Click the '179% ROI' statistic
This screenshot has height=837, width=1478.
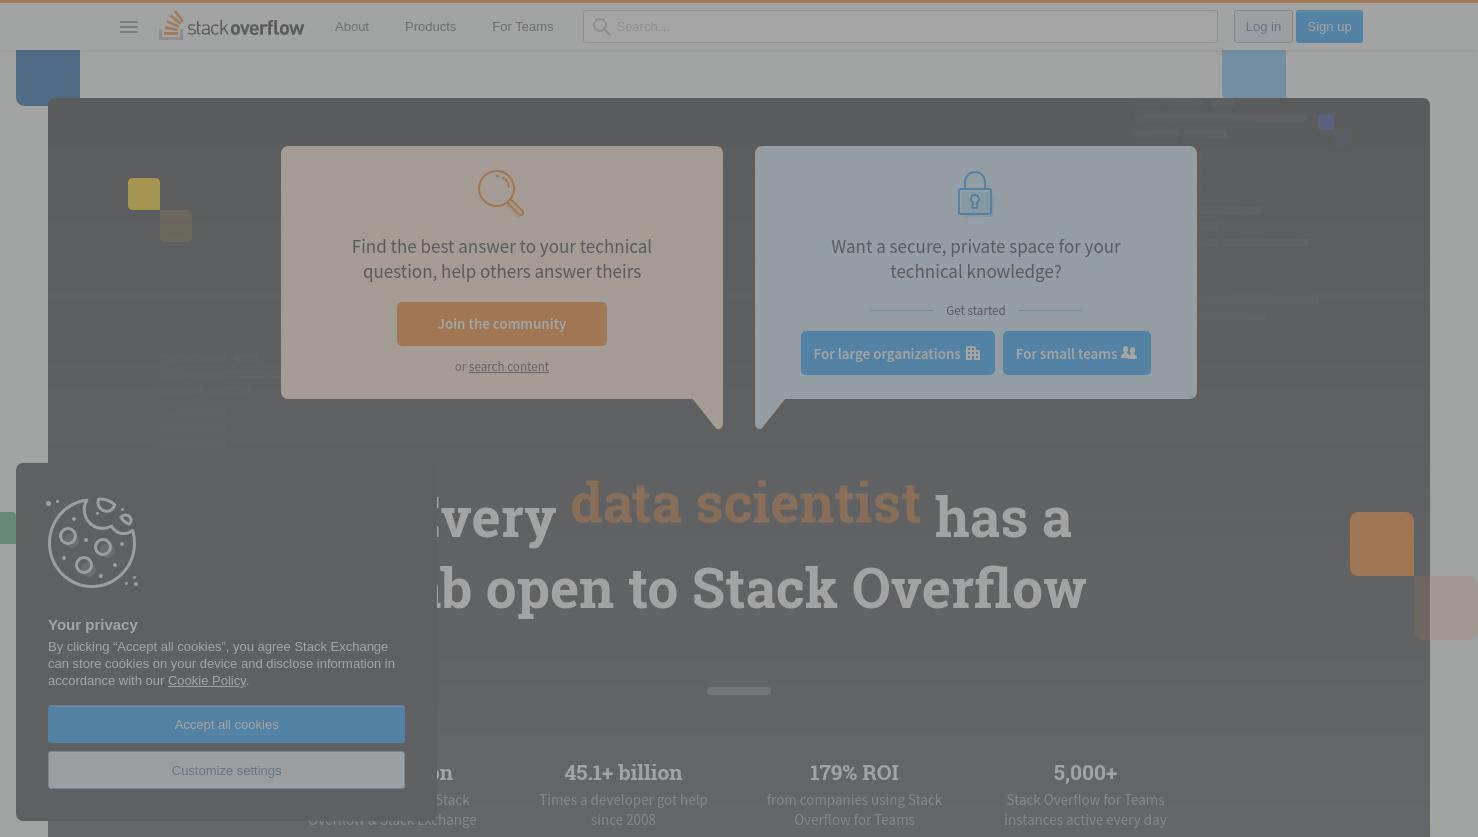(x=854, y=773)
